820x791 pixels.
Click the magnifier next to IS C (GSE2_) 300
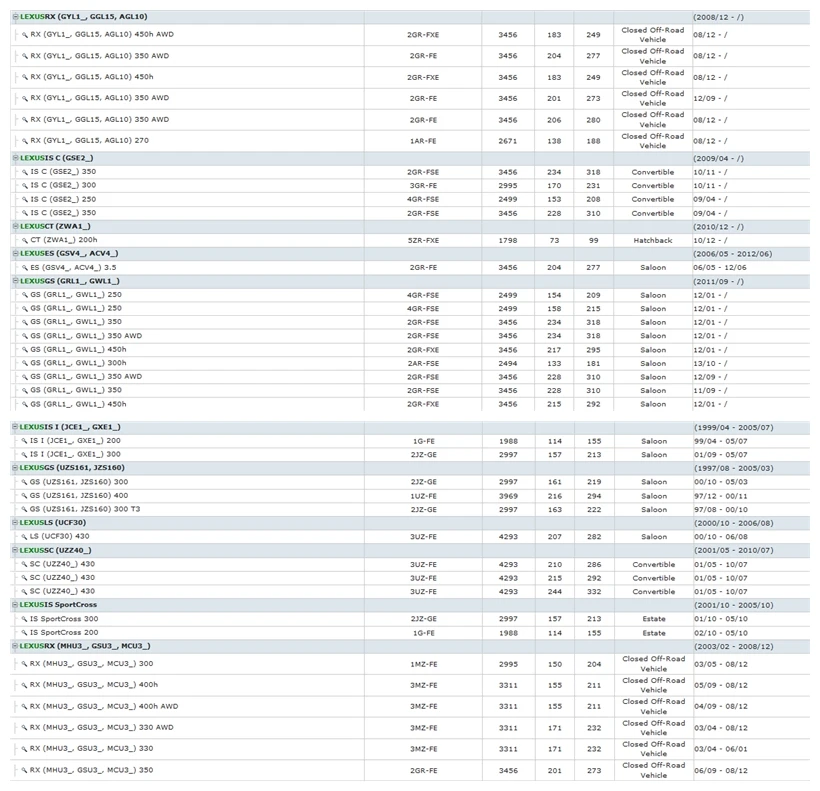tap(25, 186)
